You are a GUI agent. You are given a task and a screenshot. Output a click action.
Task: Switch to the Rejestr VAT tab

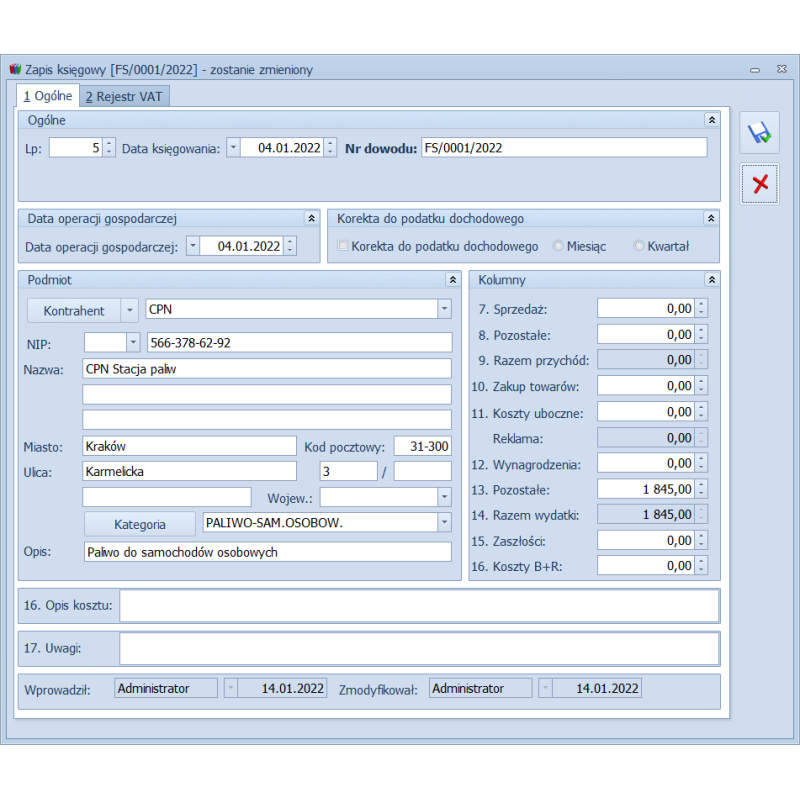[125, 96]
